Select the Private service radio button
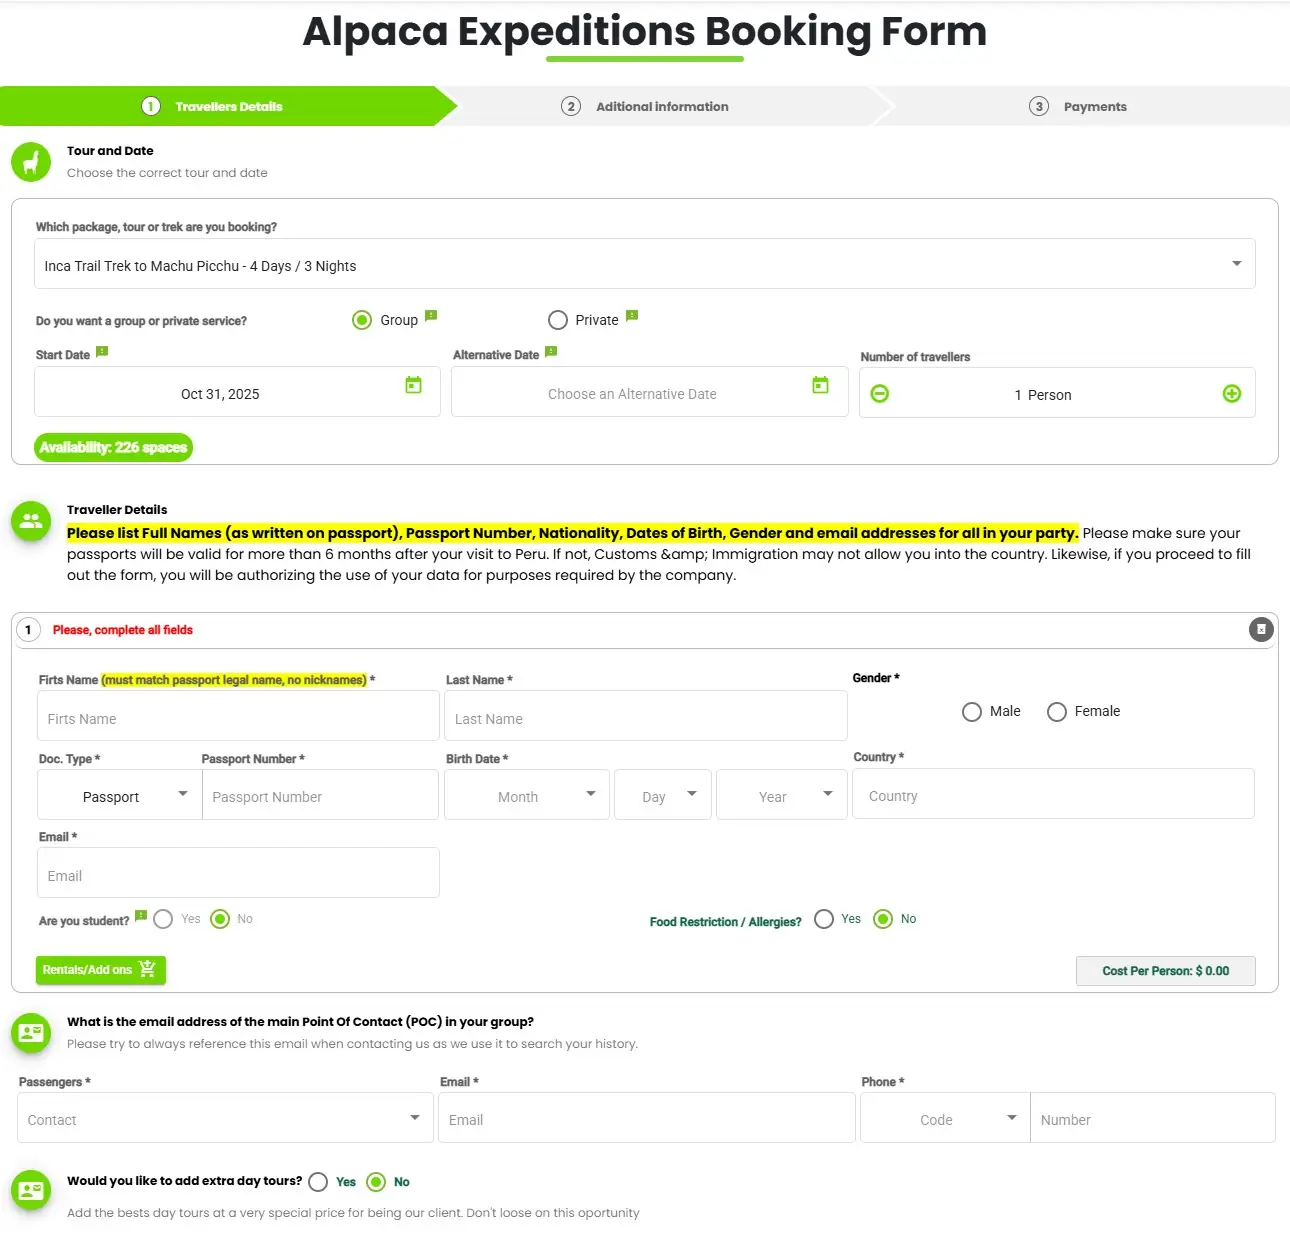The image size is (1290, 1233). (558, 320)
